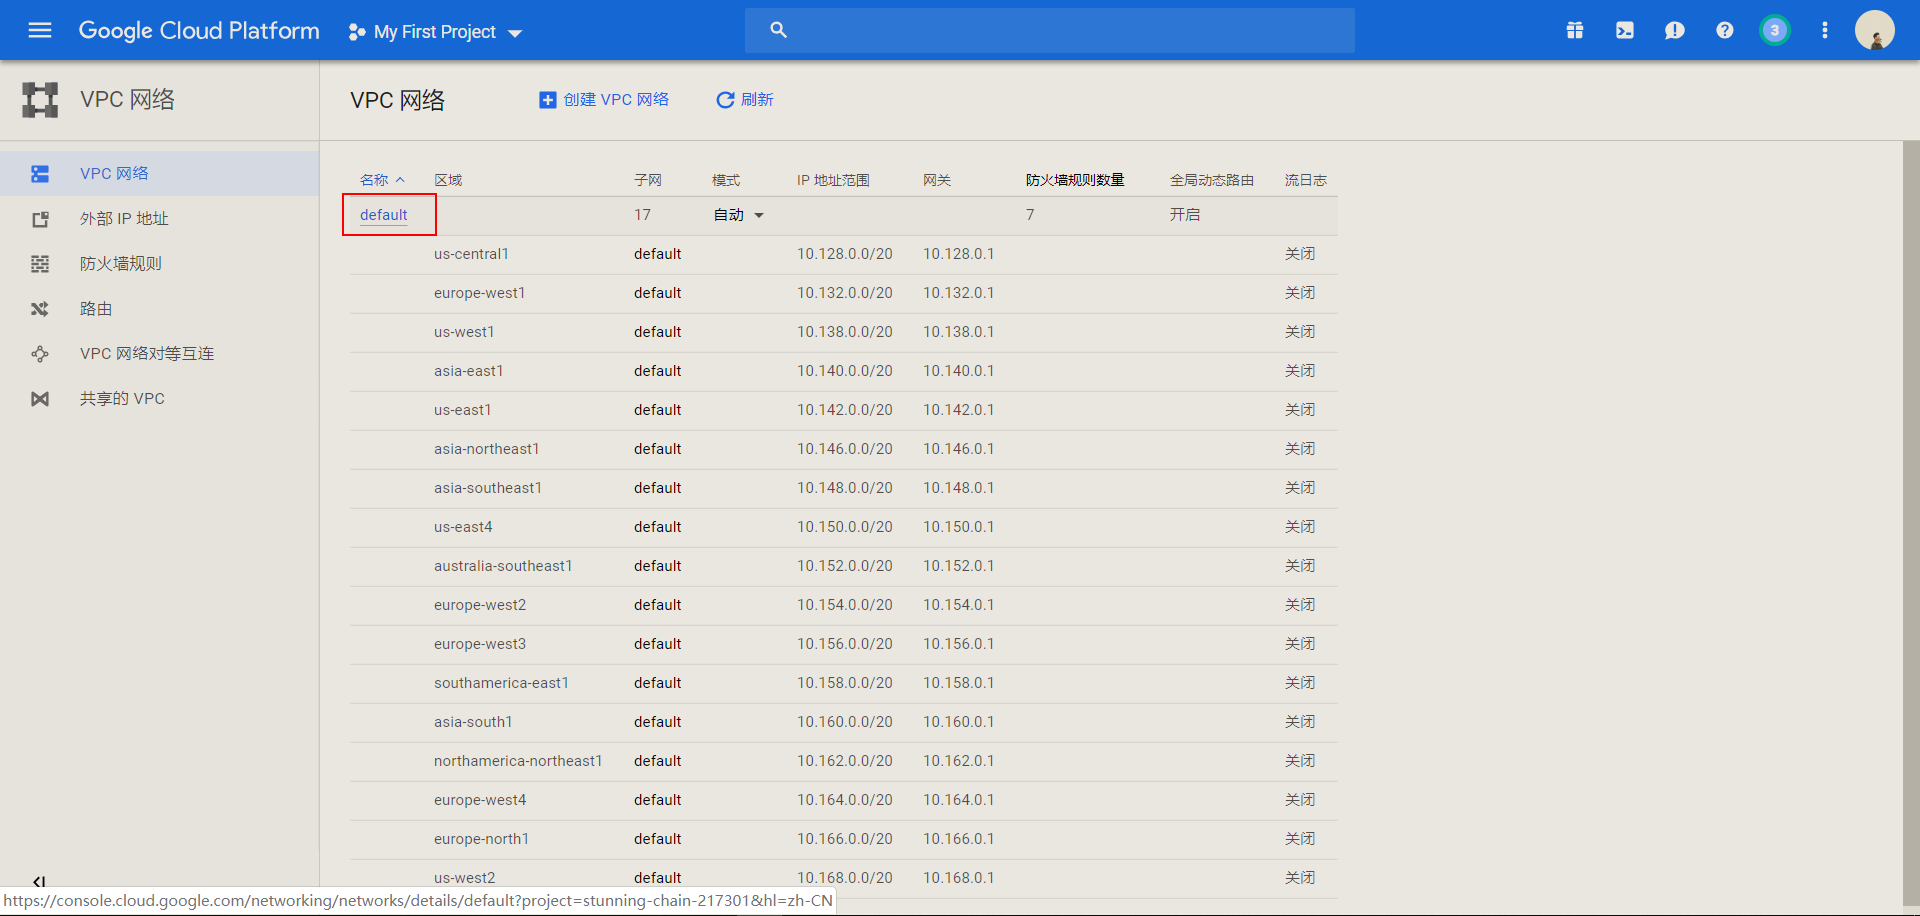The image size is (1920, 916).
Task: Sort by 名称 column header
Action: tap(382, 180)
